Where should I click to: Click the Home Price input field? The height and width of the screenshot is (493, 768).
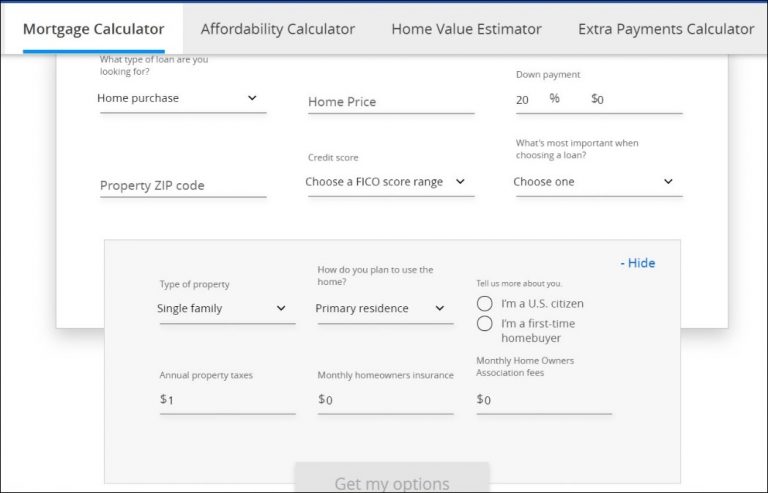pos(390,102)
